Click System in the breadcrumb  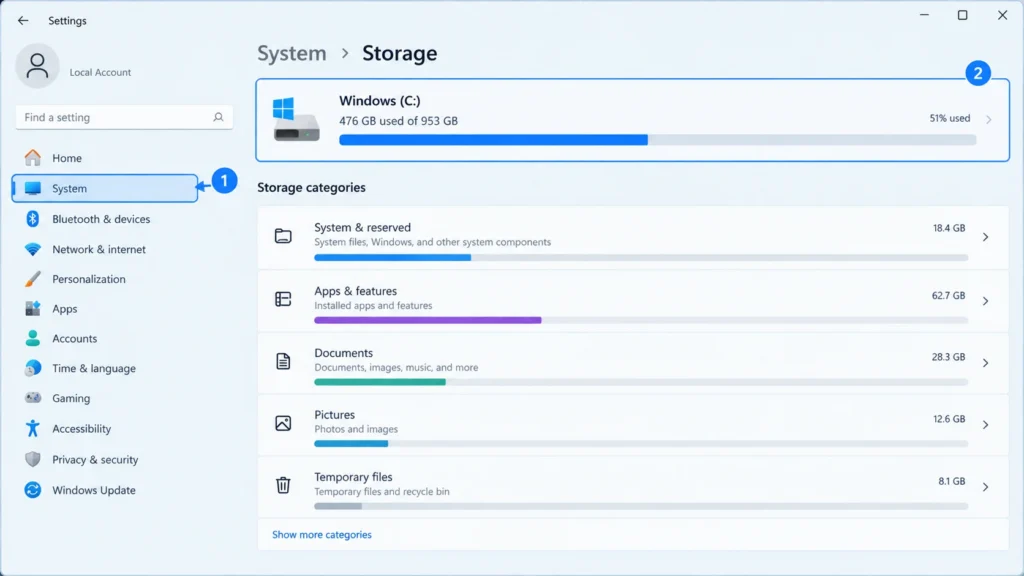[291, 53]
